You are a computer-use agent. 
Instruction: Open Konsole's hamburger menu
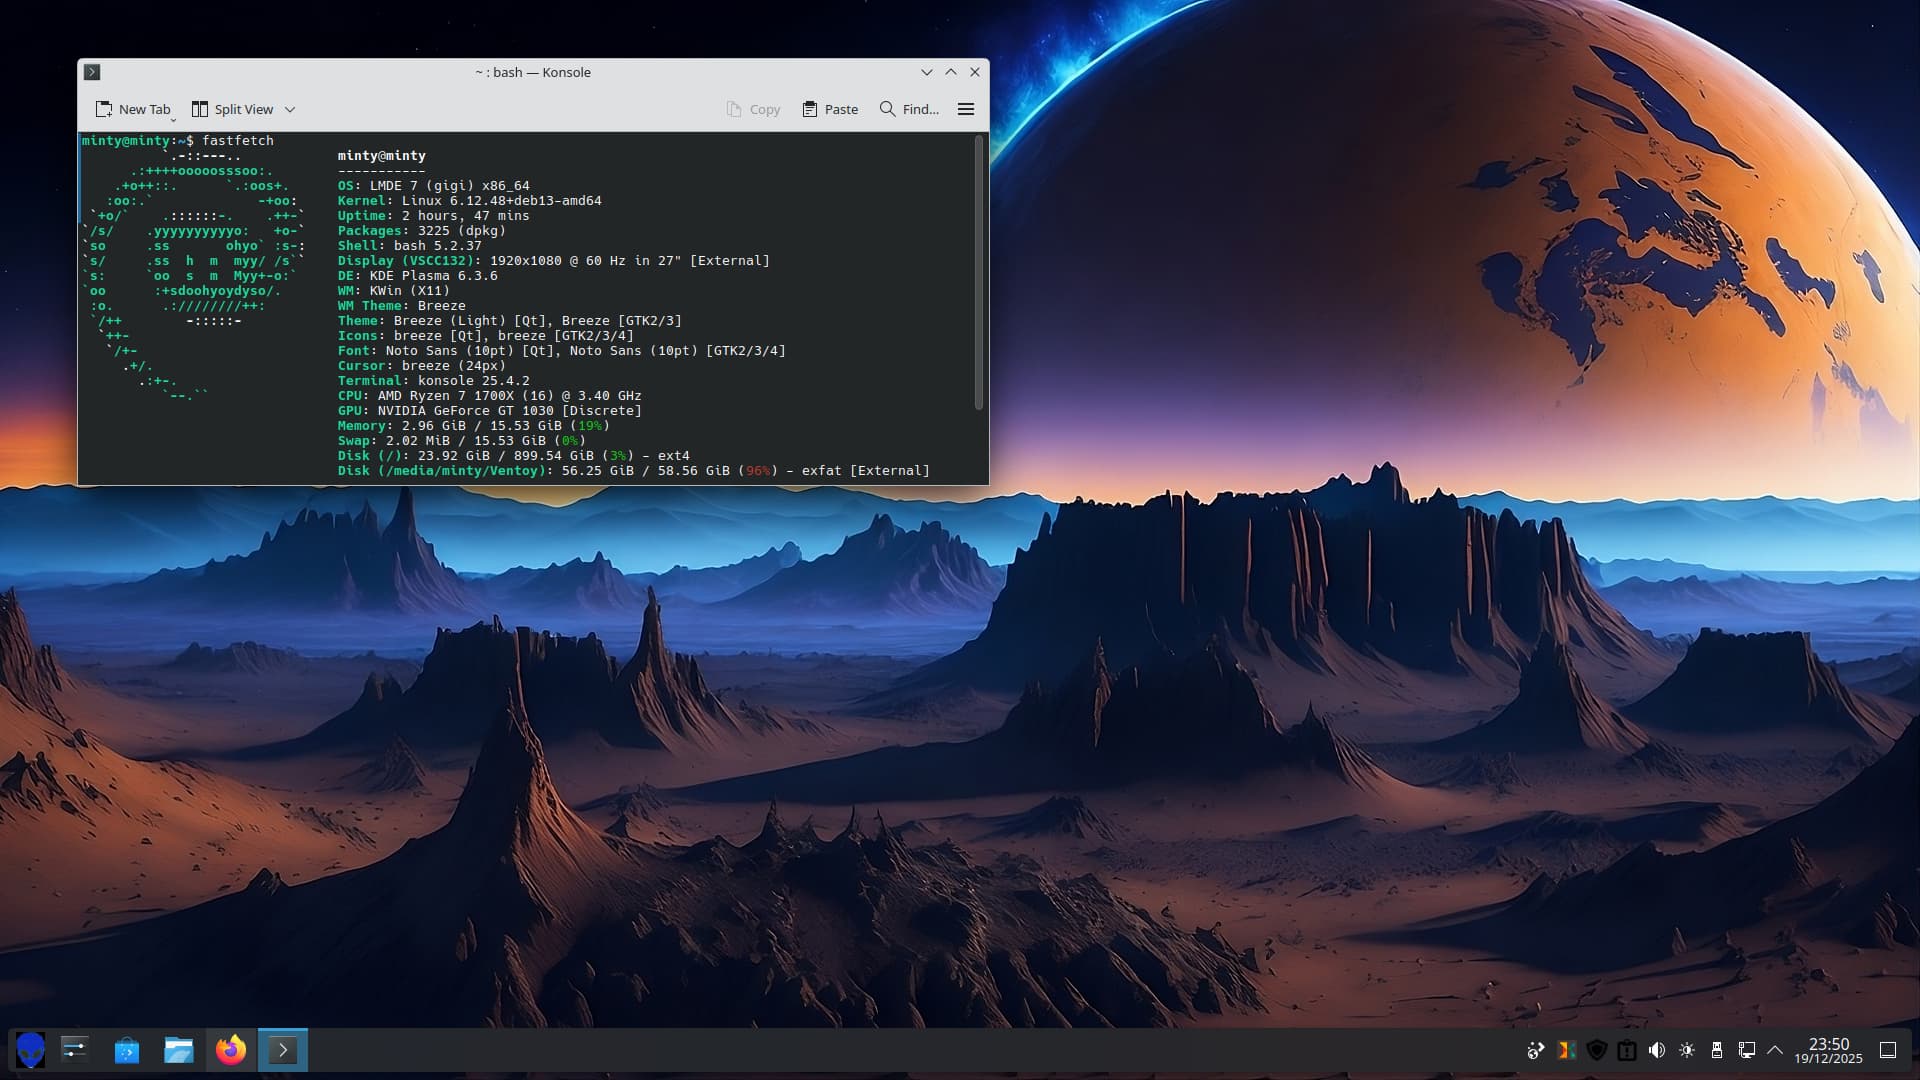tap(966, 109)
